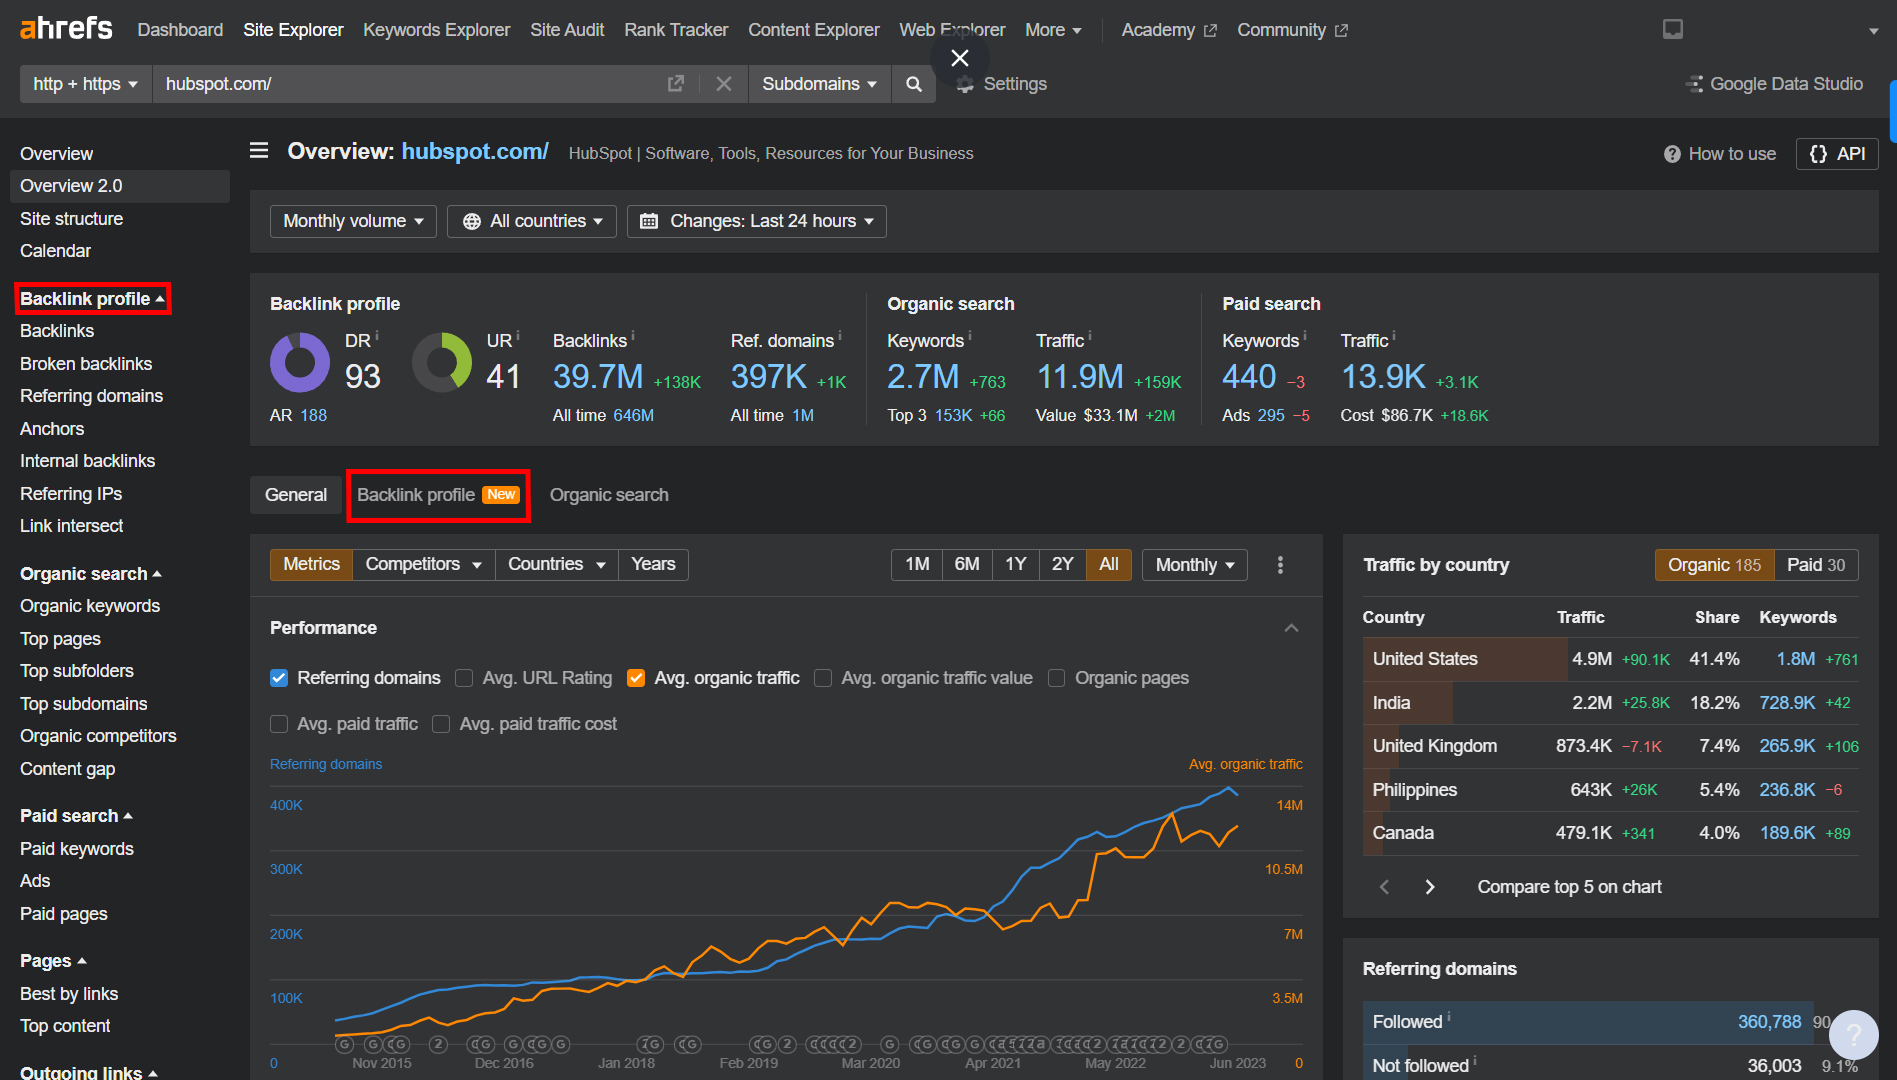Click the How to use question mark icon
The width and height of the screenshot is (1897, 1080).
click(1672, 153)
